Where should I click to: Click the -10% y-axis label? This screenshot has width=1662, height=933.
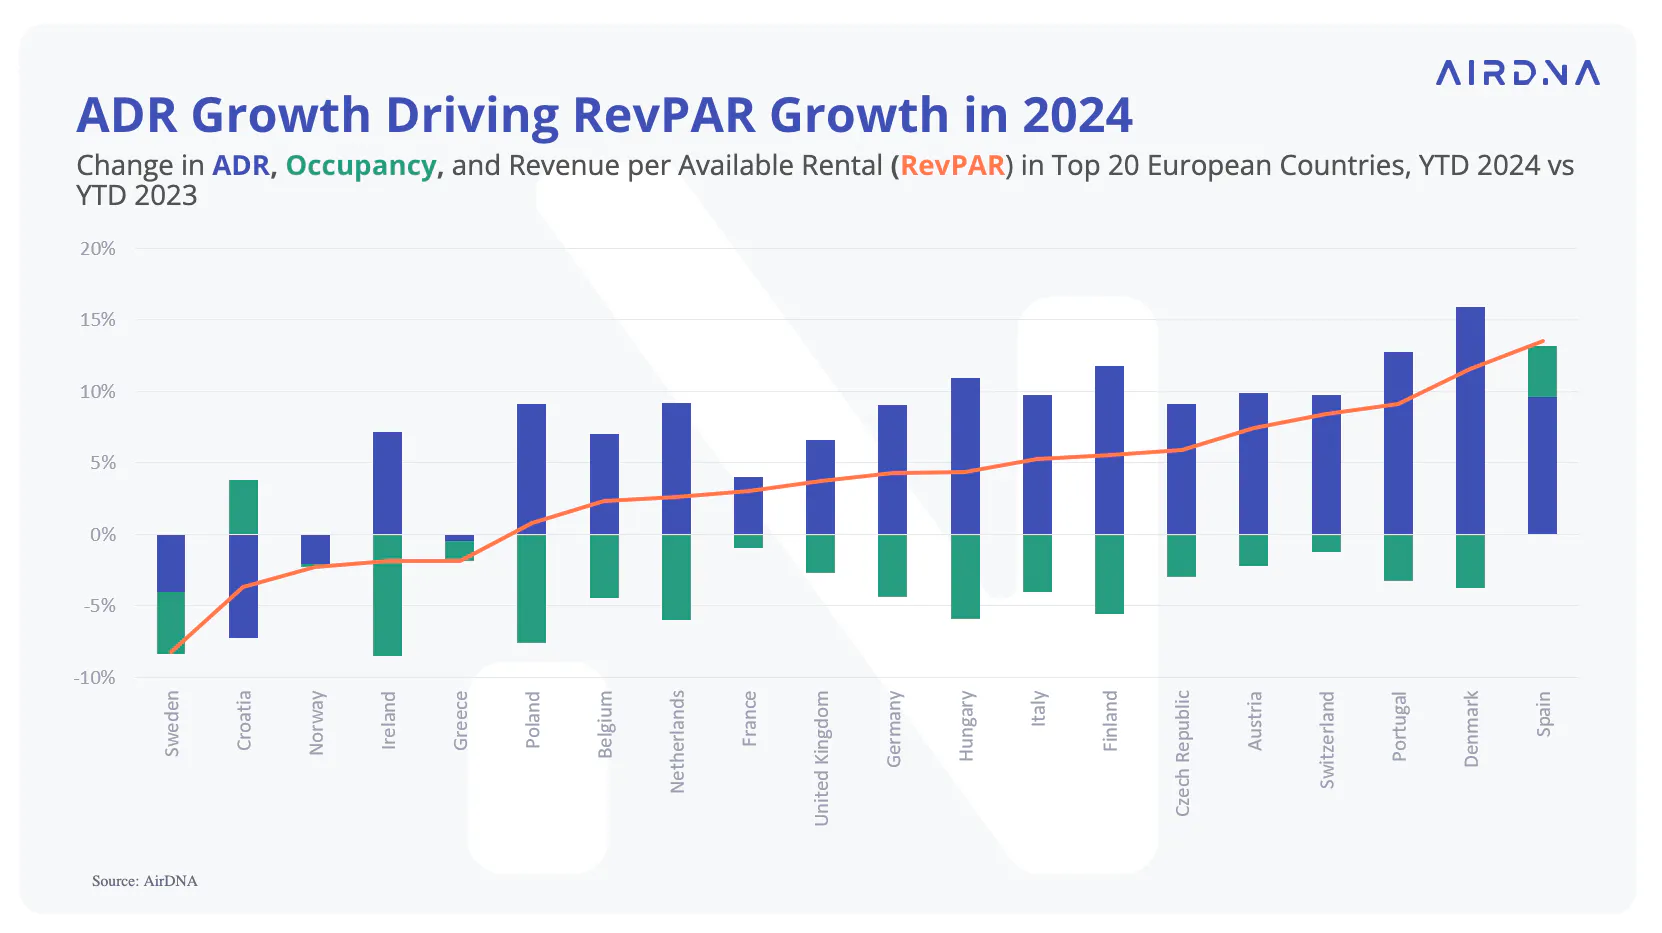95,678
